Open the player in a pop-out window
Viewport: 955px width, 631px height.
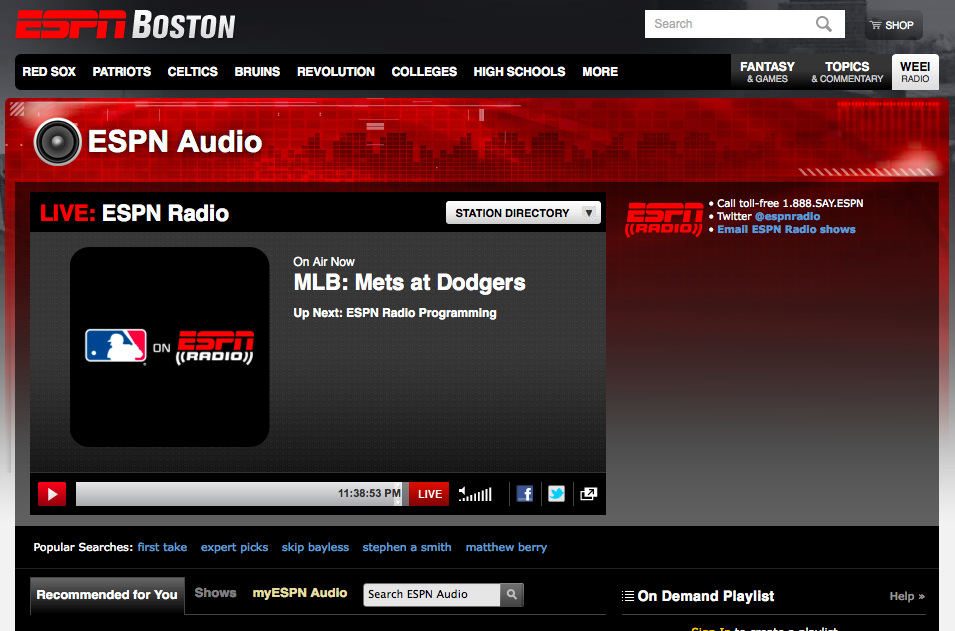[x=588, y=493]
